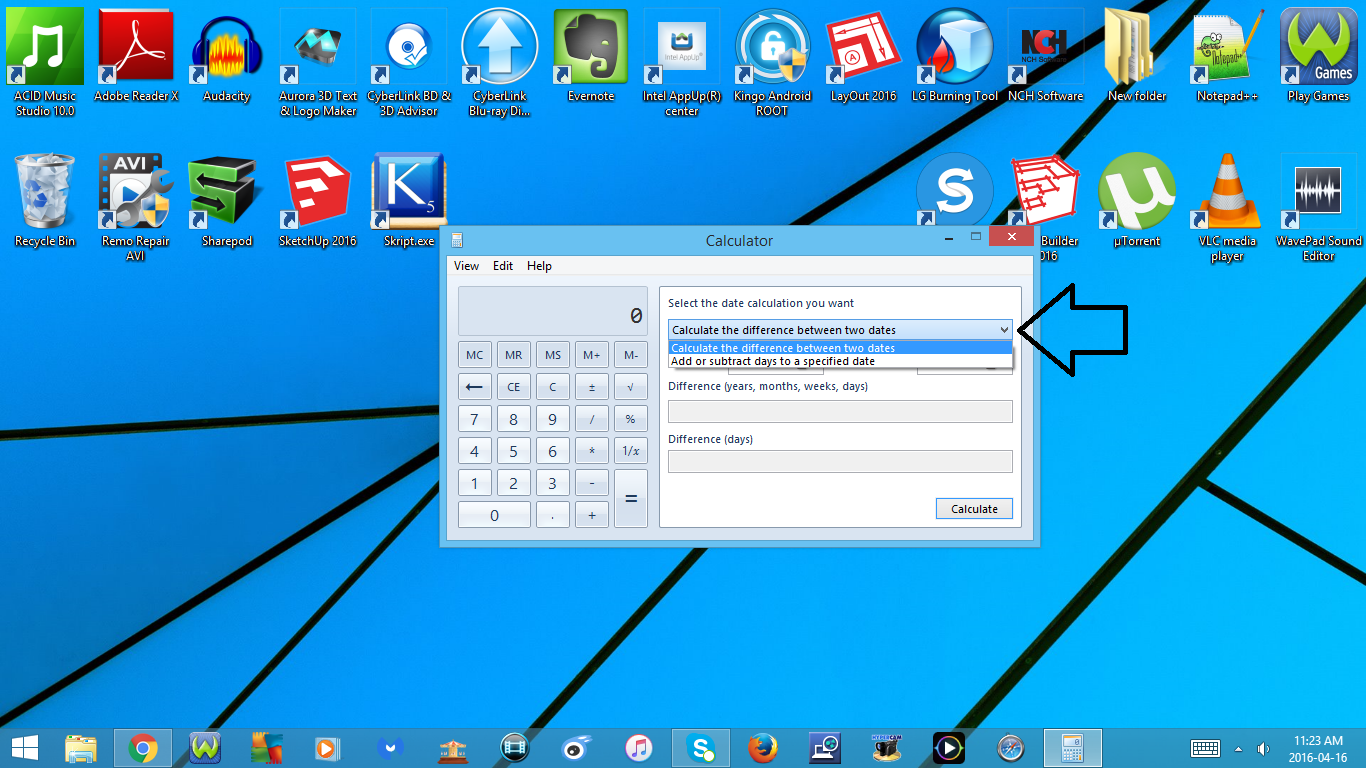Open the Recycle Bin
The image size is (1366, 768).
coord(44,190)
